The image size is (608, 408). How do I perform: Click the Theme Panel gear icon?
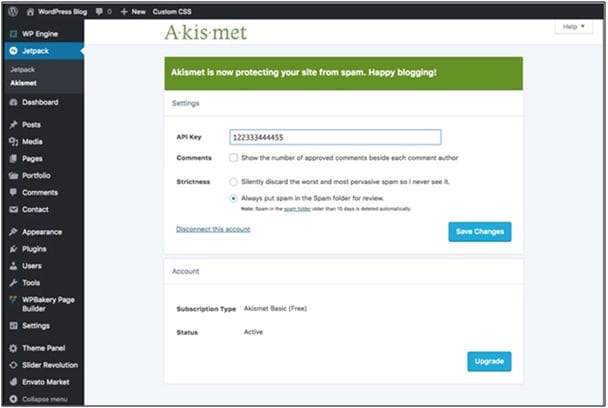[14, 348]
